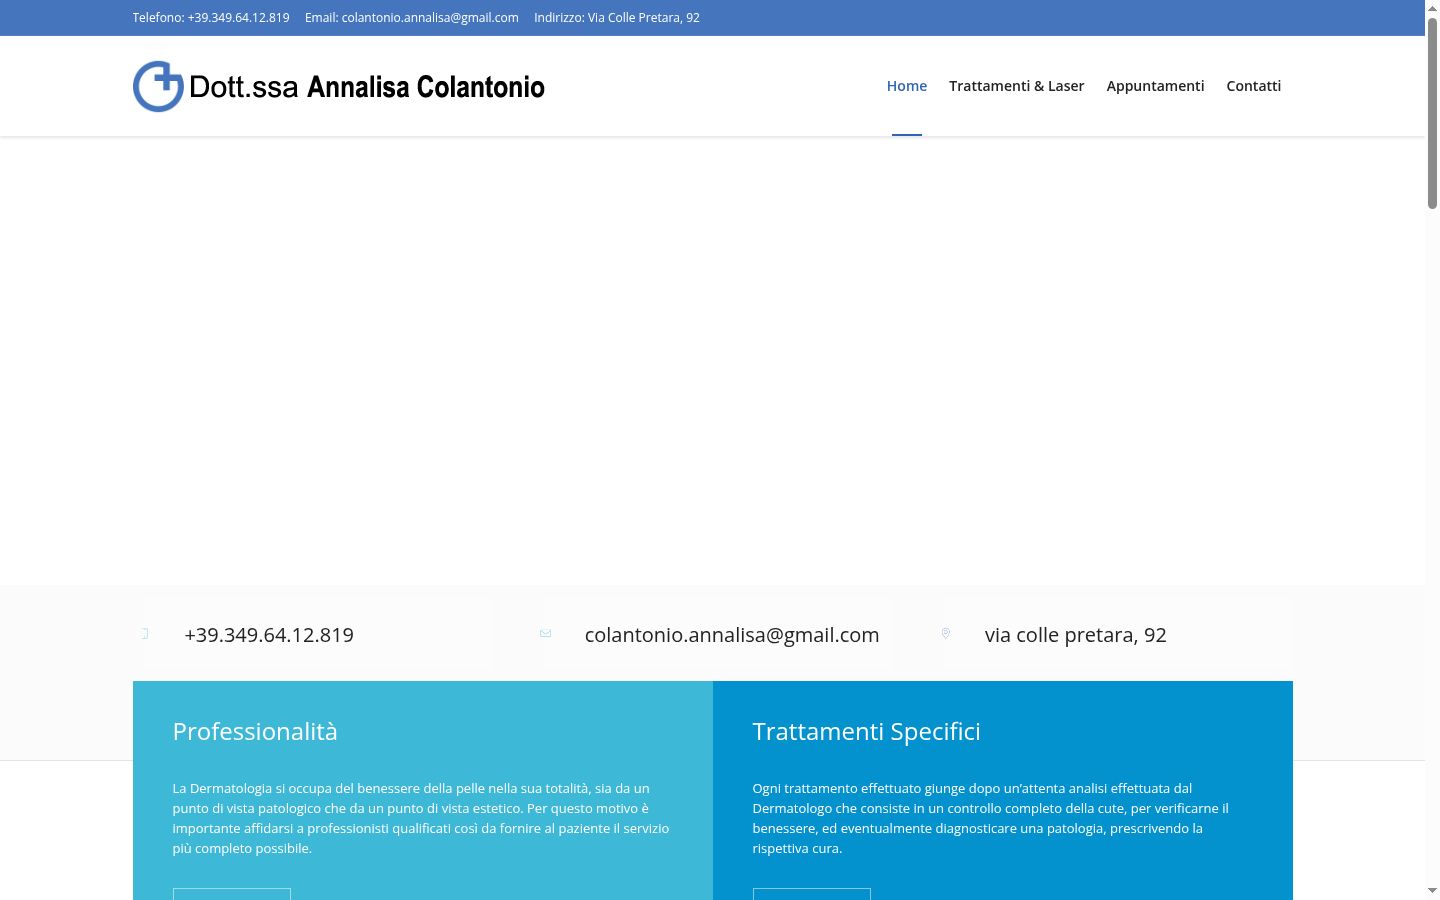Click the via colle pretara, 92 address text
The image size is (1440, 900).
click(1076, 635)
